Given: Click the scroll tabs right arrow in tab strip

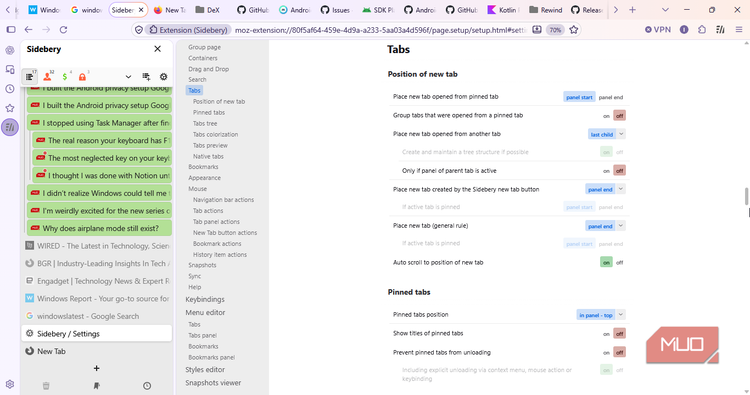Looking at the screenshot, I should pos(616,10).
